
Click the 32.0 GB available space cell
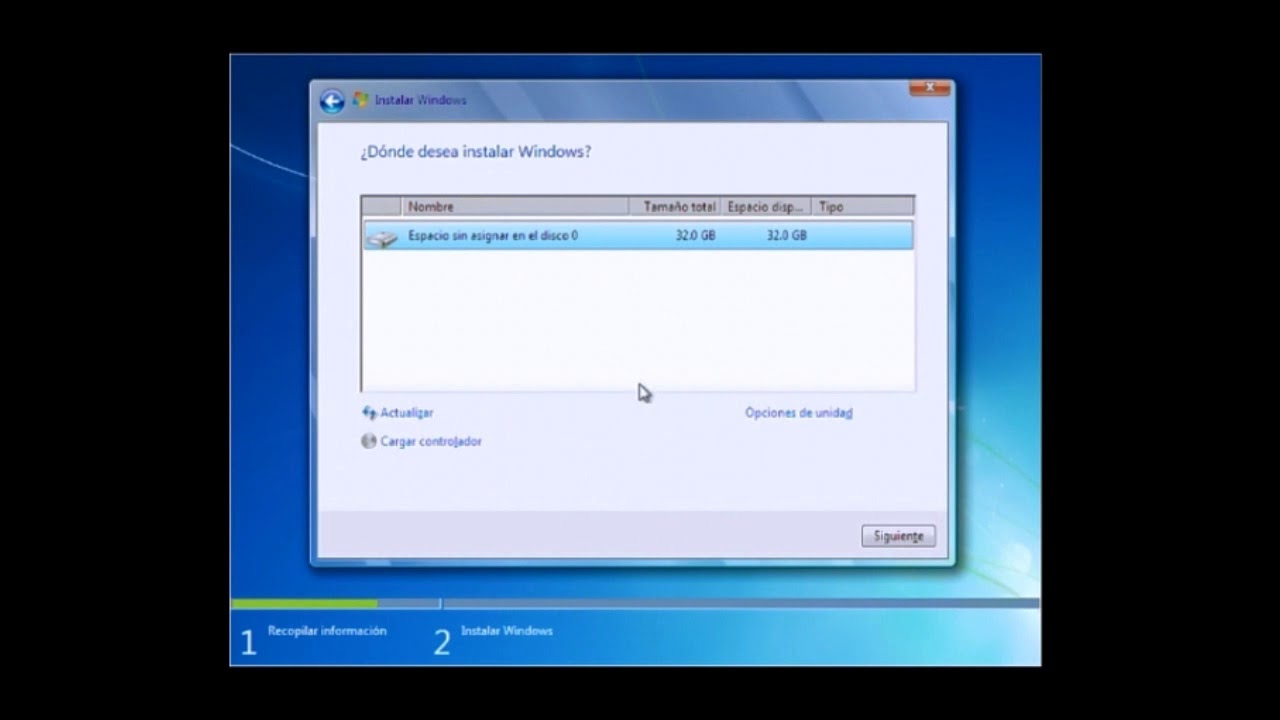(x=786, y=236)
